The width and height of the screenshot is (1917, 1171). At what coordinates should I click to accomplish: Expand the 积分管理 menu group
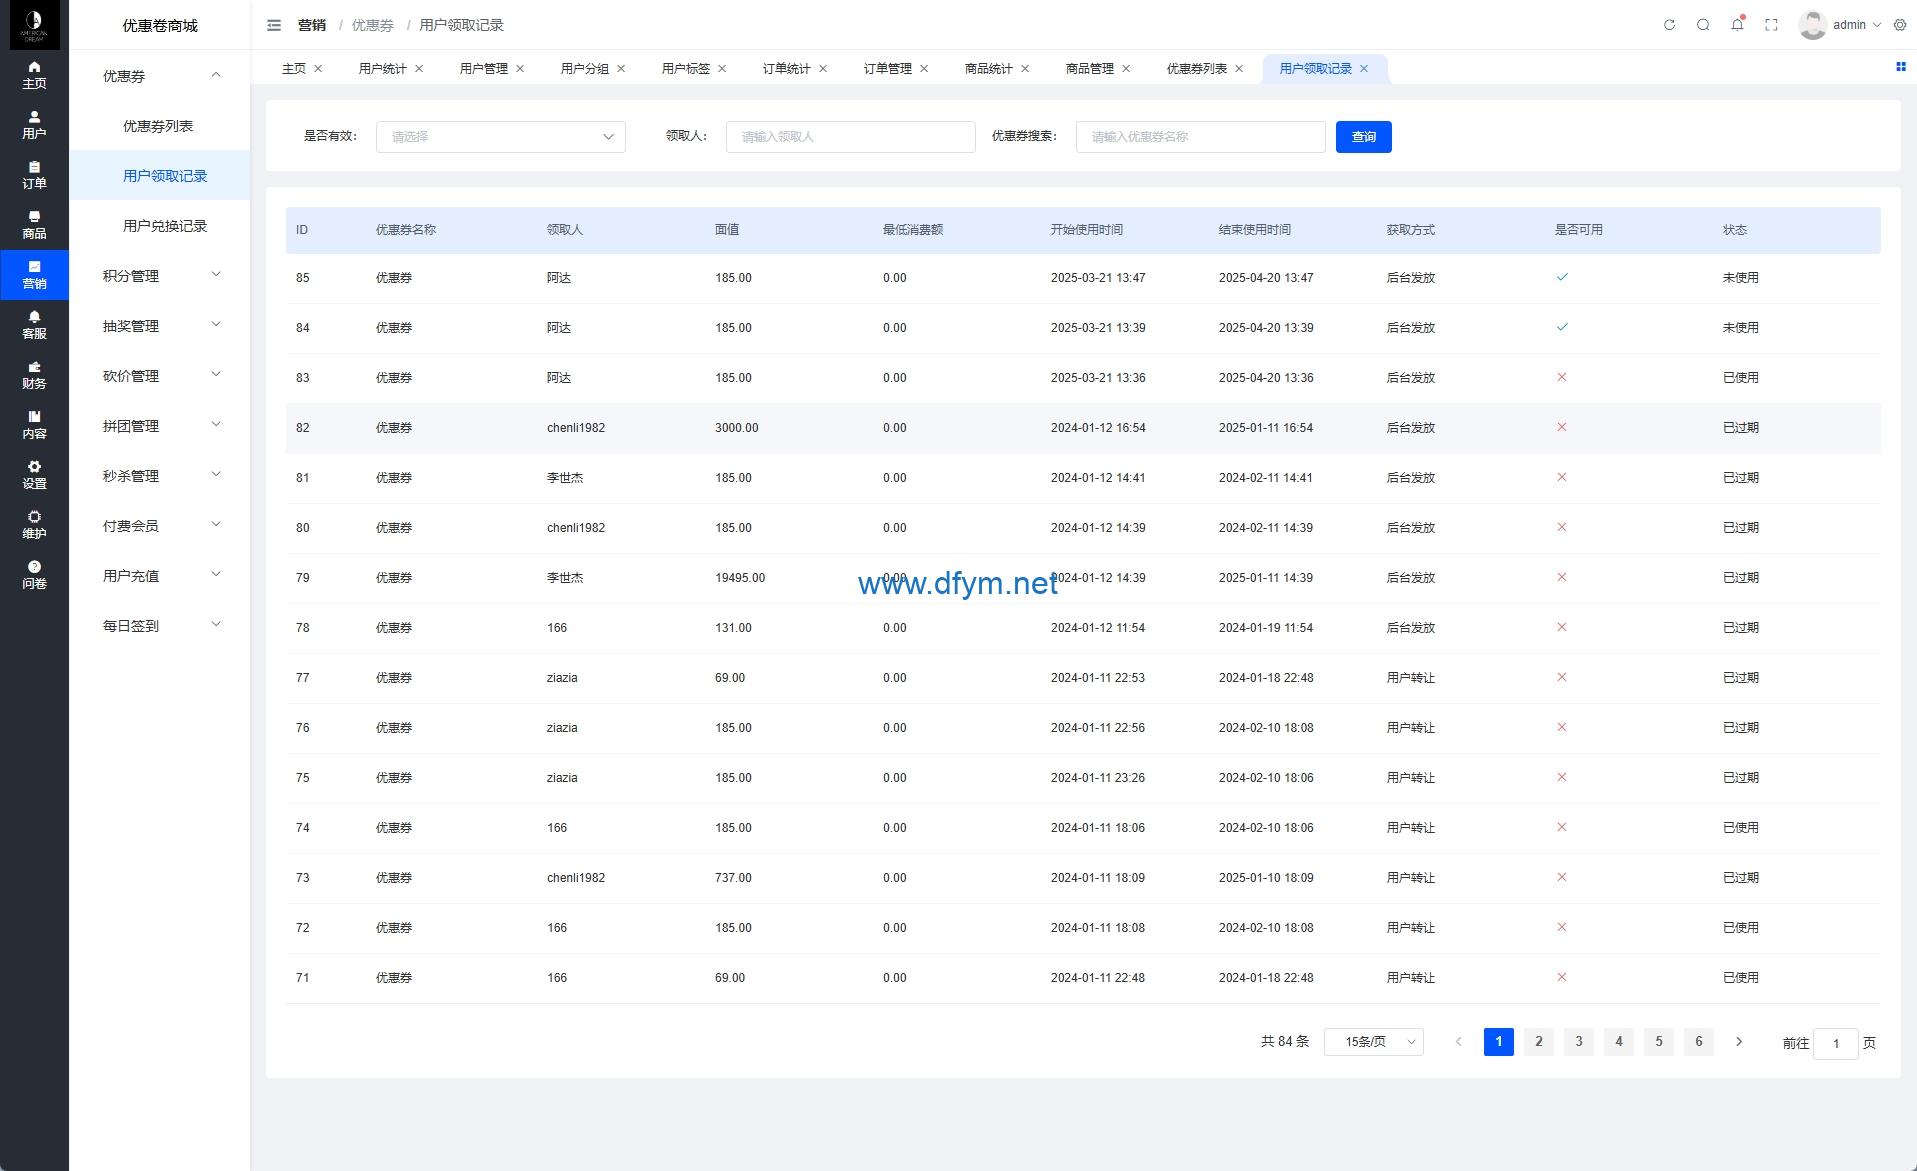tap(160, 276)
